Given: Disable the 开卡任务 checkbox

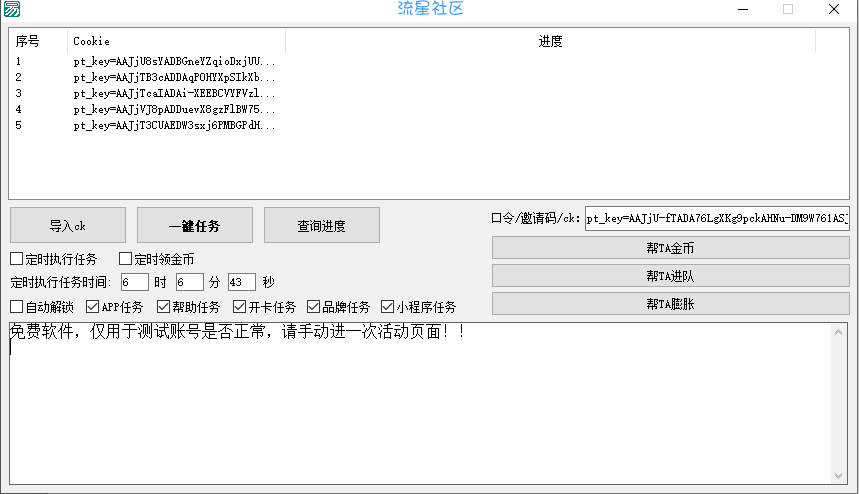Looking at the screenshot, I should (240, 307).
